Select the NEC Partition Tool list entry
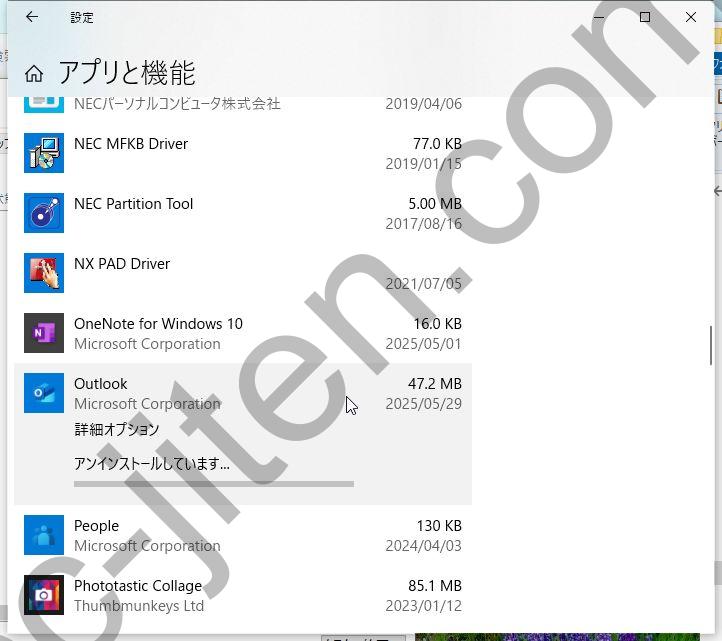The width and height of the screenshot is (722, 641). [134, 204]
